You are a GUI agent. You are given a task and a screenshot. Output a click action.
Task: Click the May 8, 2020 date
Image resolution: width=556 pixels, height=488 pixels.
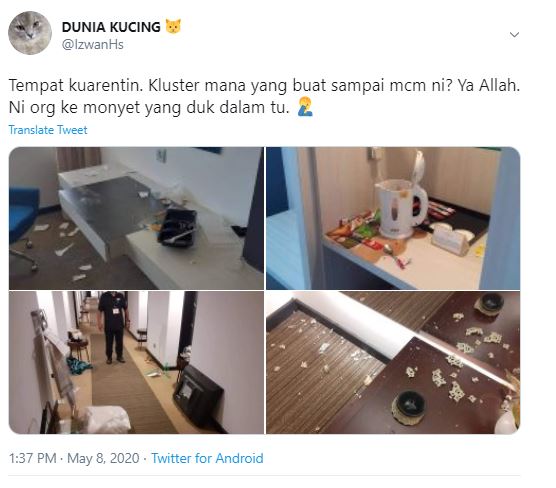pyautogui.click(x=103, y=458)
